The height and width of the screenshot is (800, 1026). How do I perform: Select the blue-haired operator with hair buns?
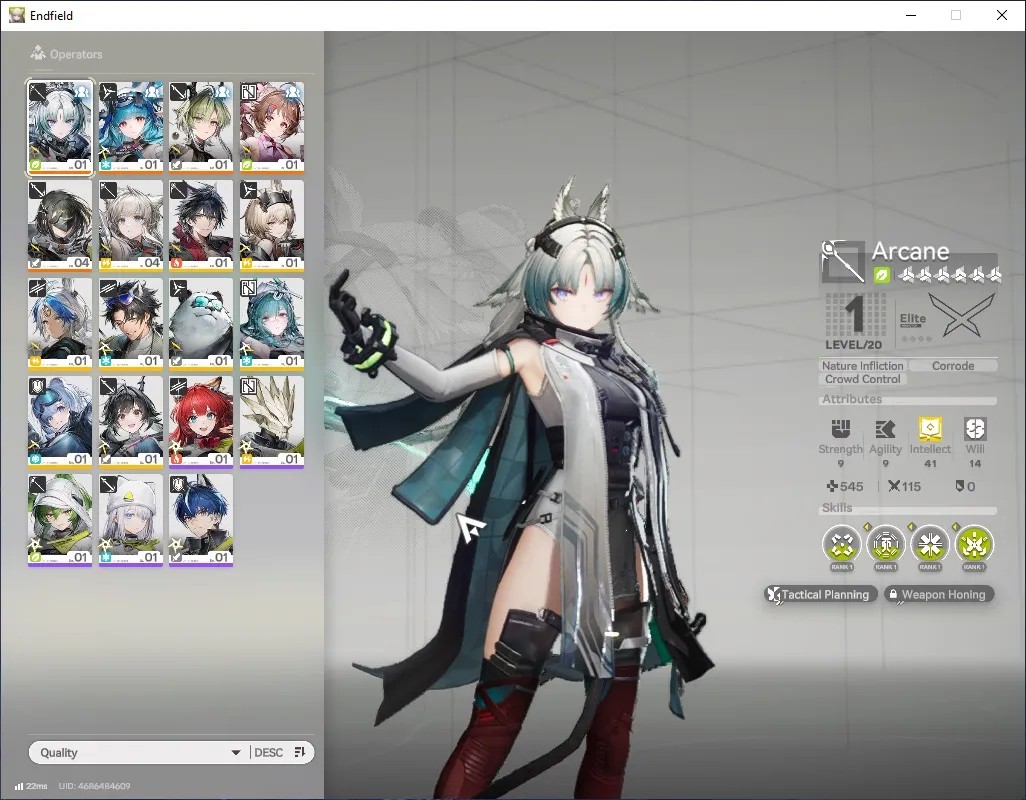pyautogui.click(x=60, y=422)
